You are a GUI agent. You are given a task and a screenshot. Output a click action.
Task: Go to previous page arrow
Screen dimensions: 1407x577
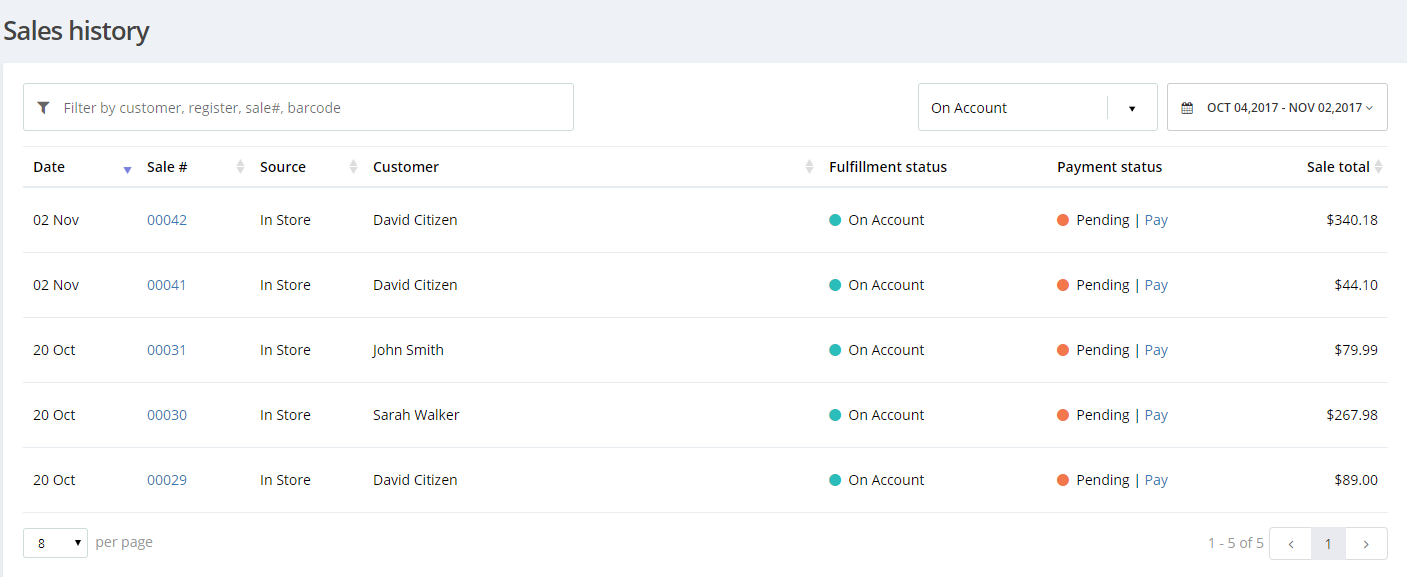pyautogui.click(x=1290, y=544)
